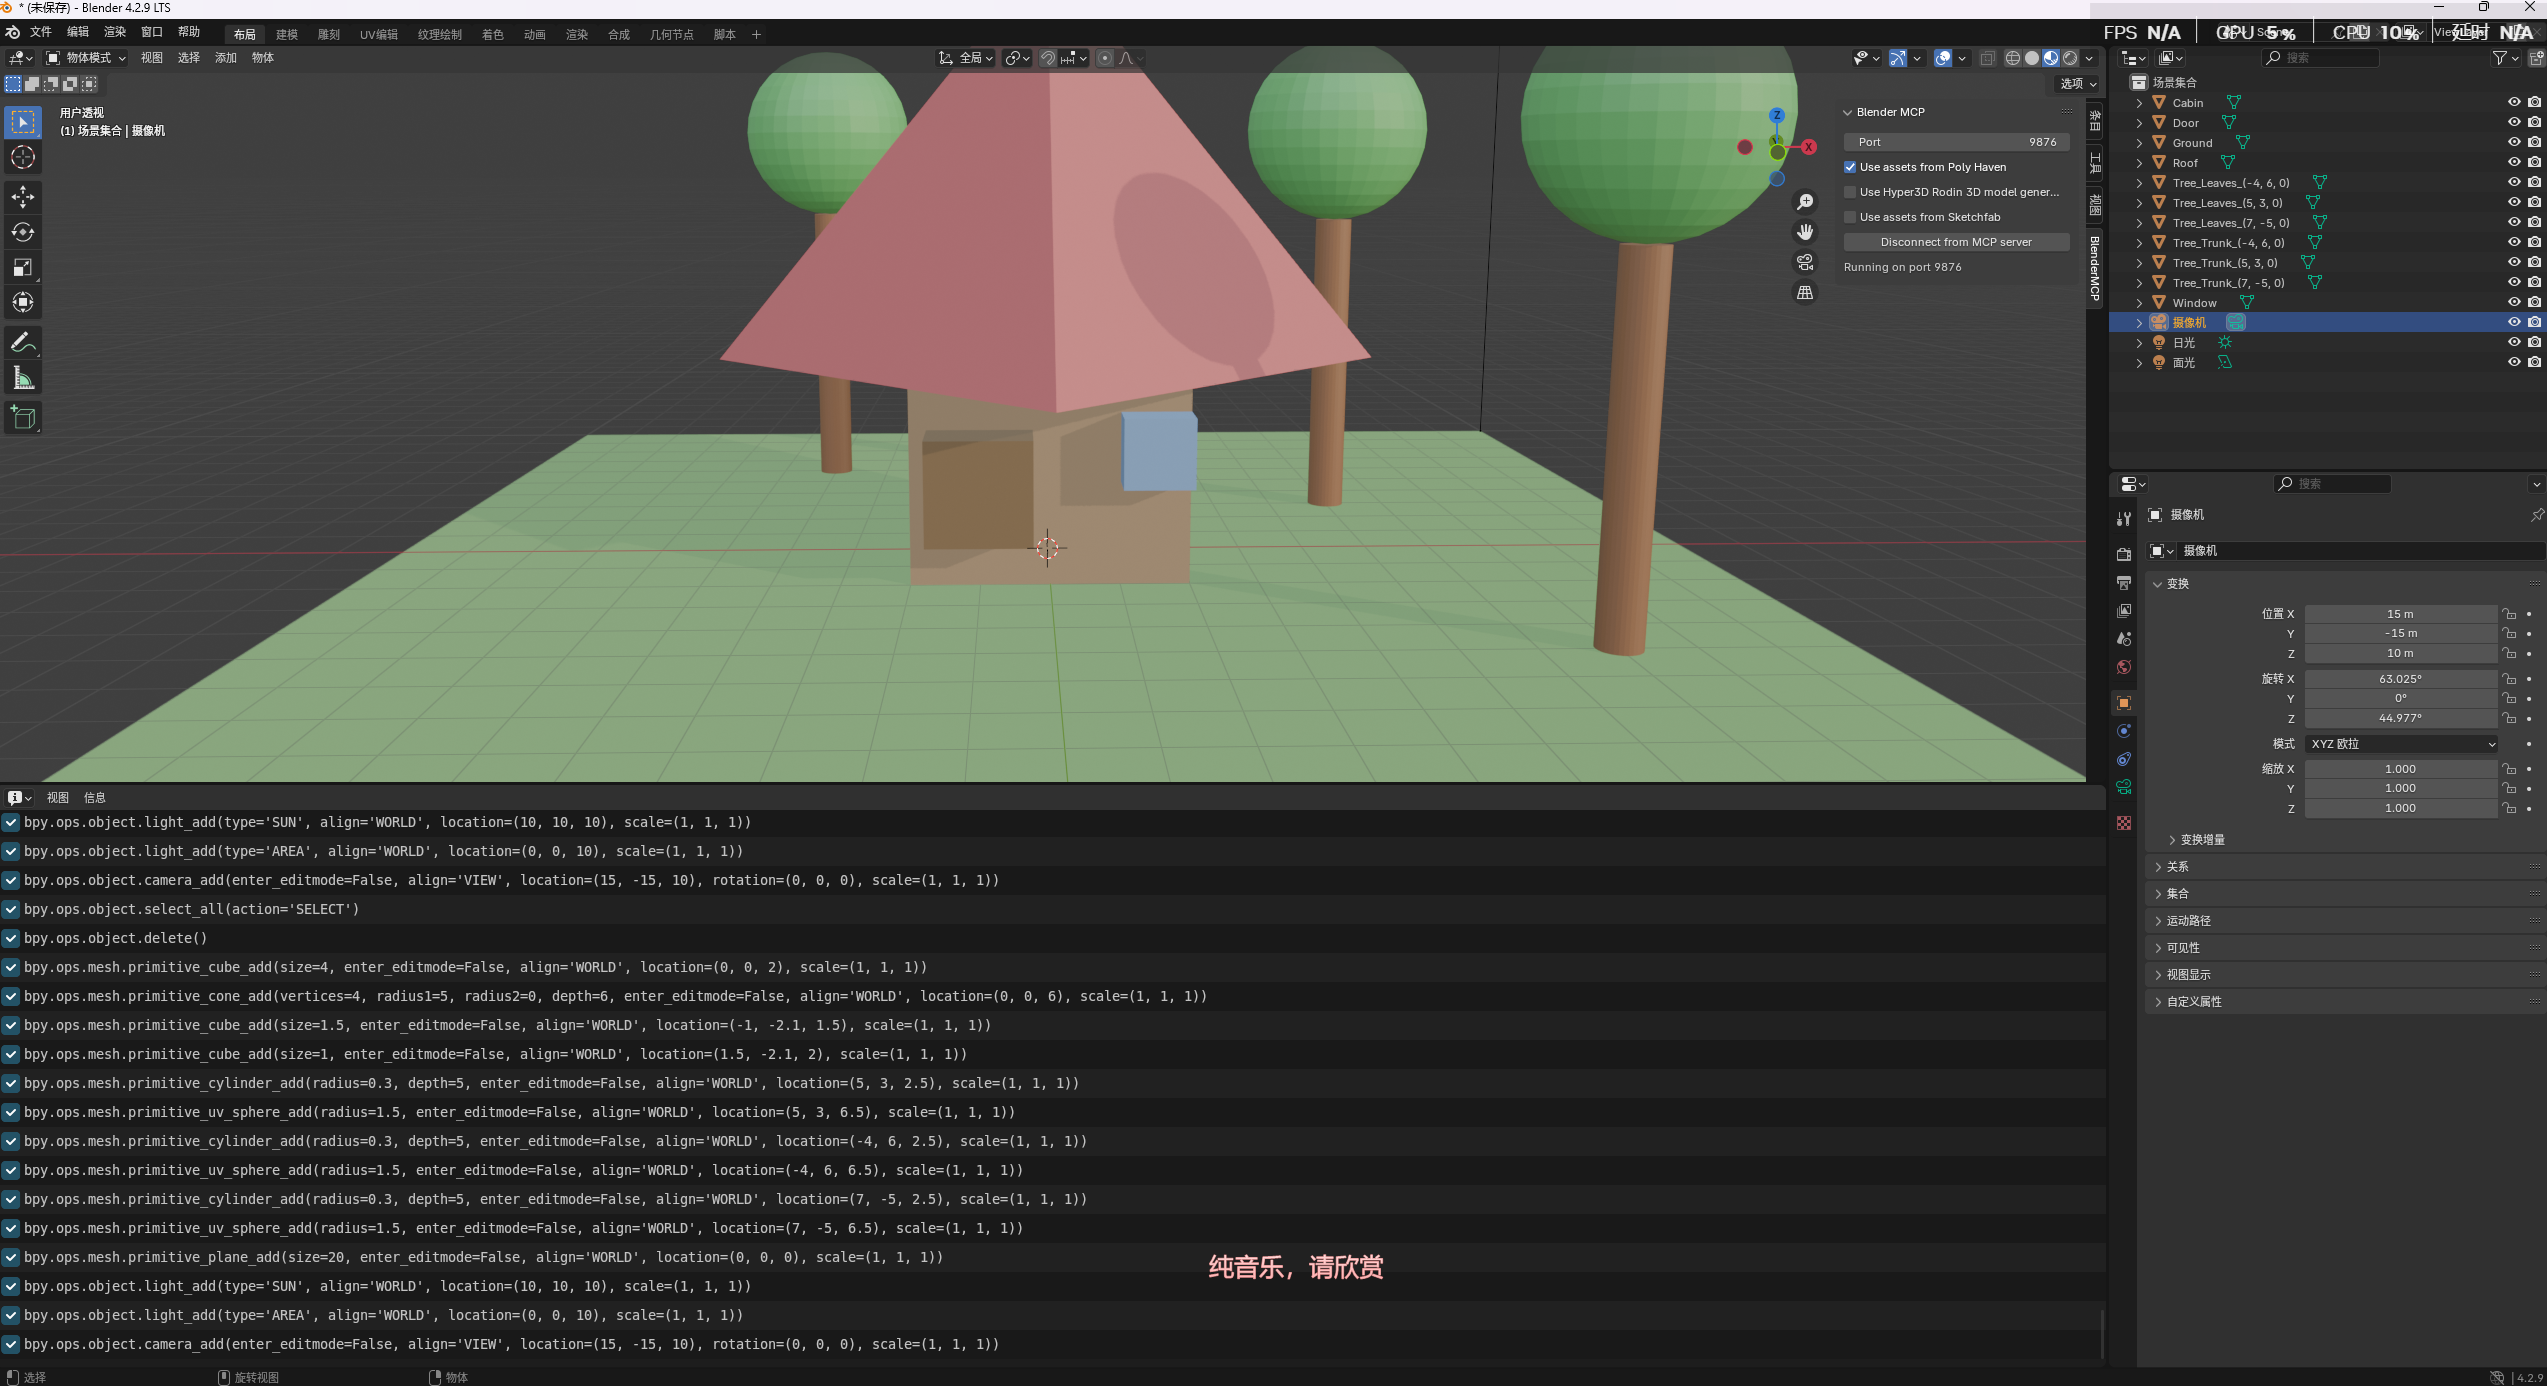
Task: Click the viewport zoom magnifier icon
Action: click(1805, 202)
